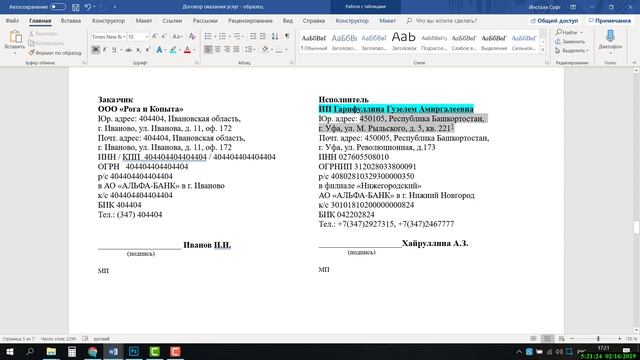Select the Выделение style
The height and width of the screenshot is (360, 640).
tap(494, 42)
